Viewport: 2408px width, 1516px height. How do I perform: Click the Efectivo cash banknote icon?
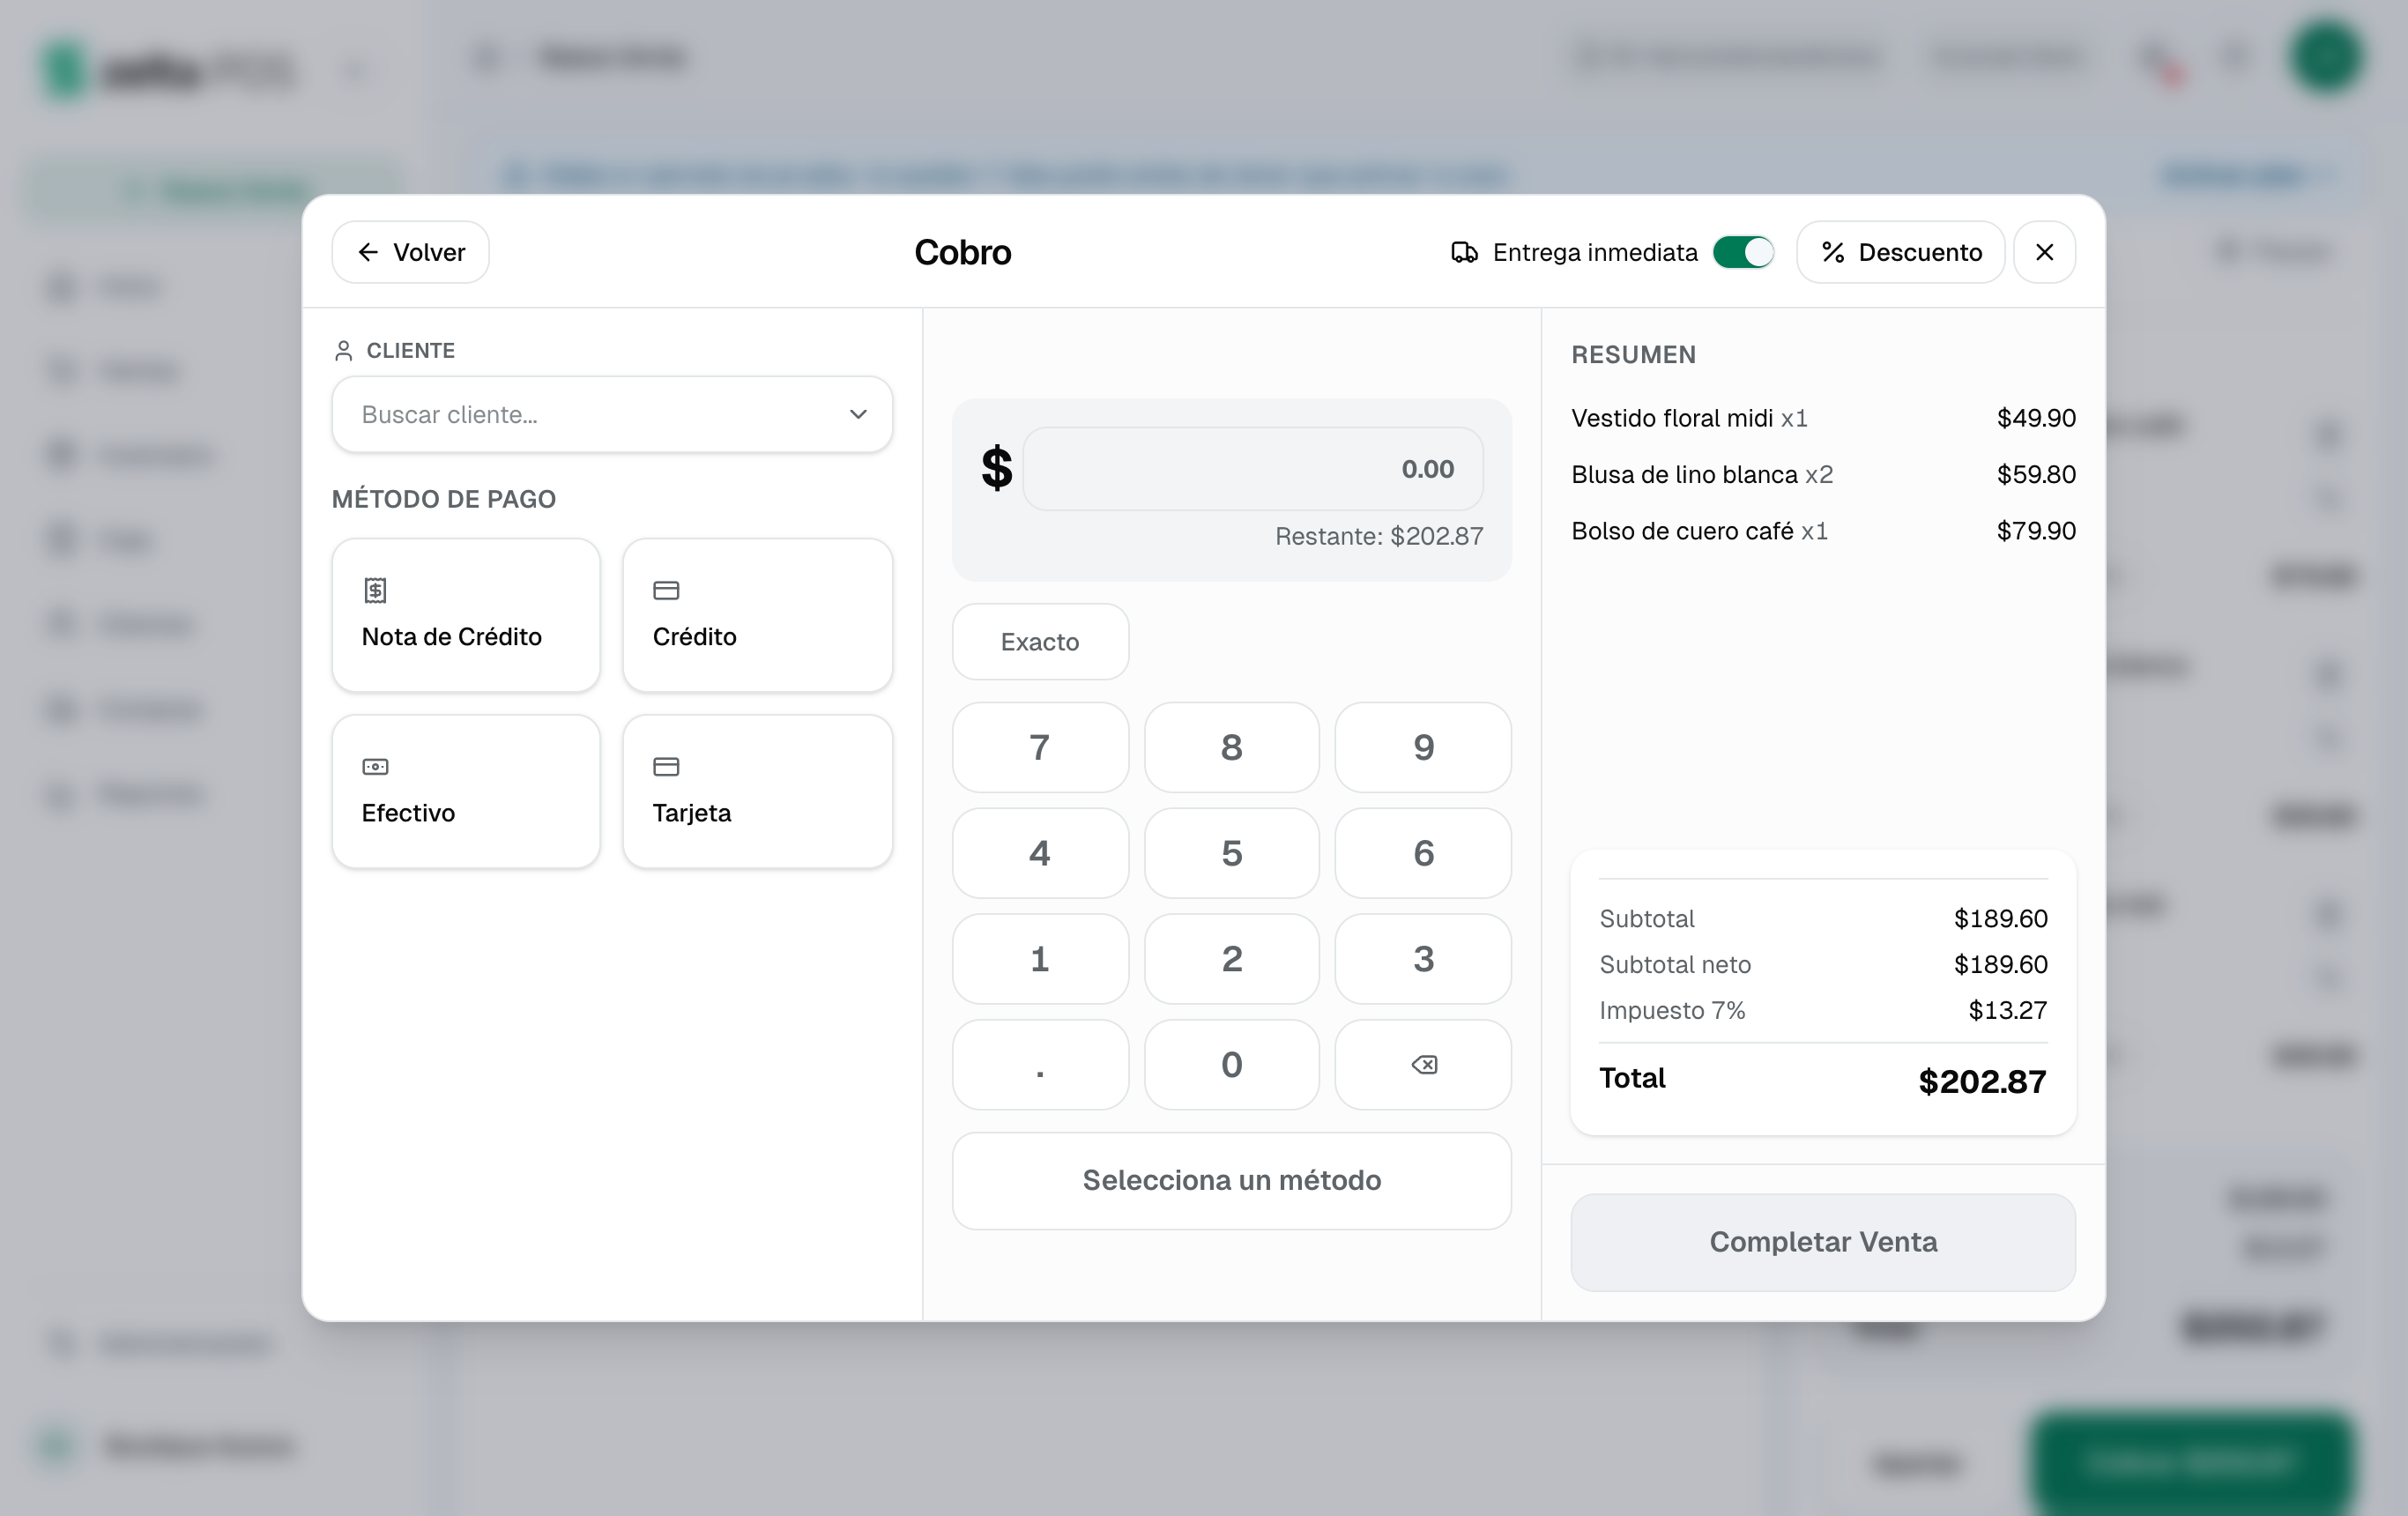pyautogui.click(x=375, y=767)
